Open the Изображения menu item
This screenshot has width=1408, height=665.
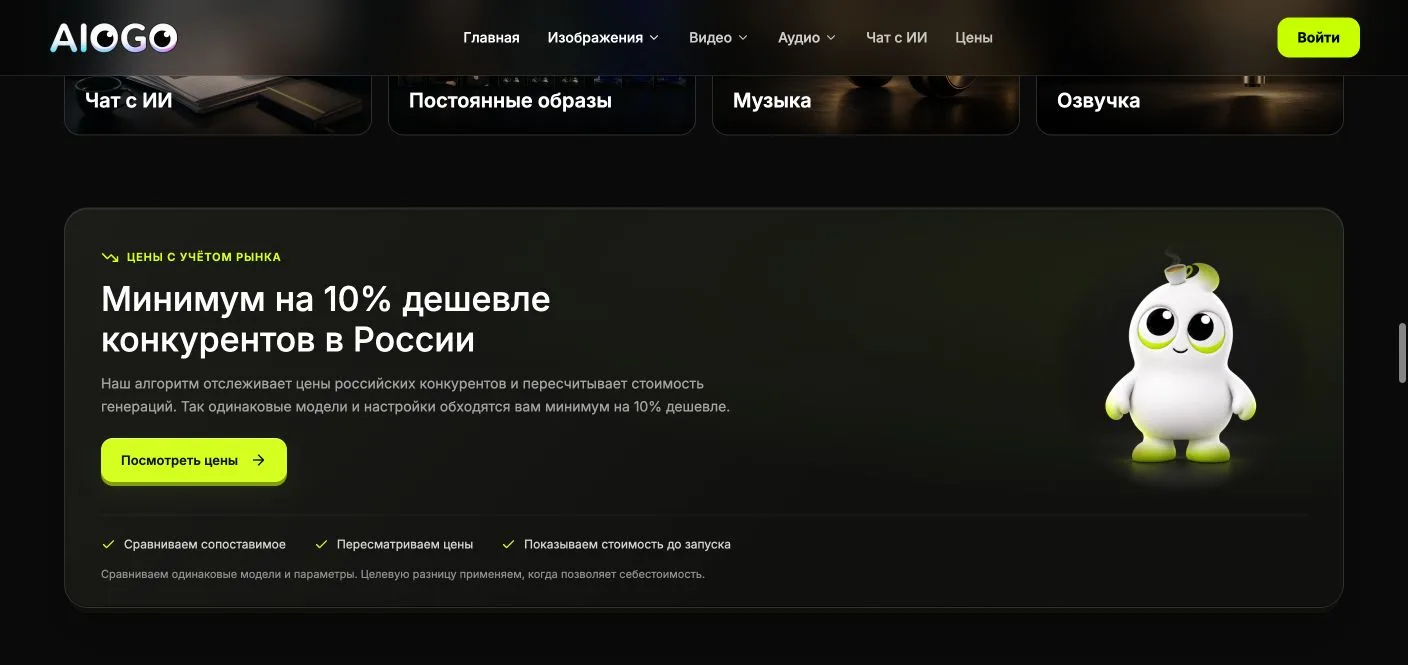(595, 38)
